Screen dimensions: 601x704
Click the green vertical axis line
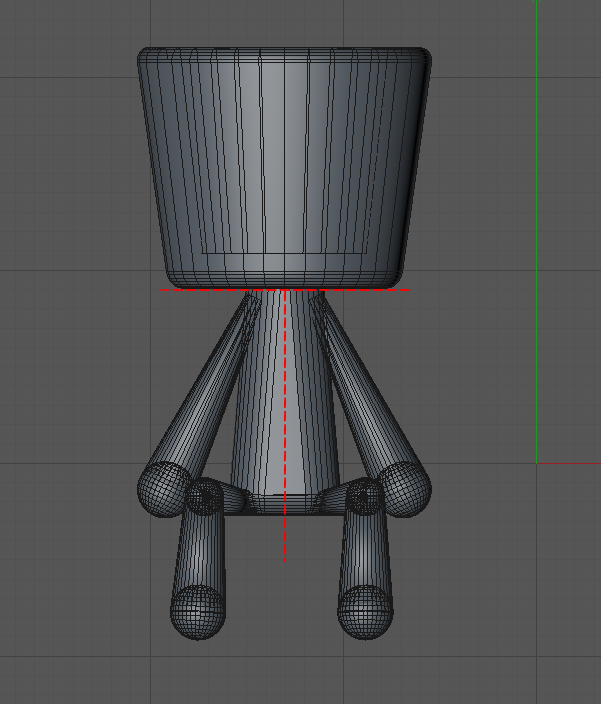tap(536, 231)
